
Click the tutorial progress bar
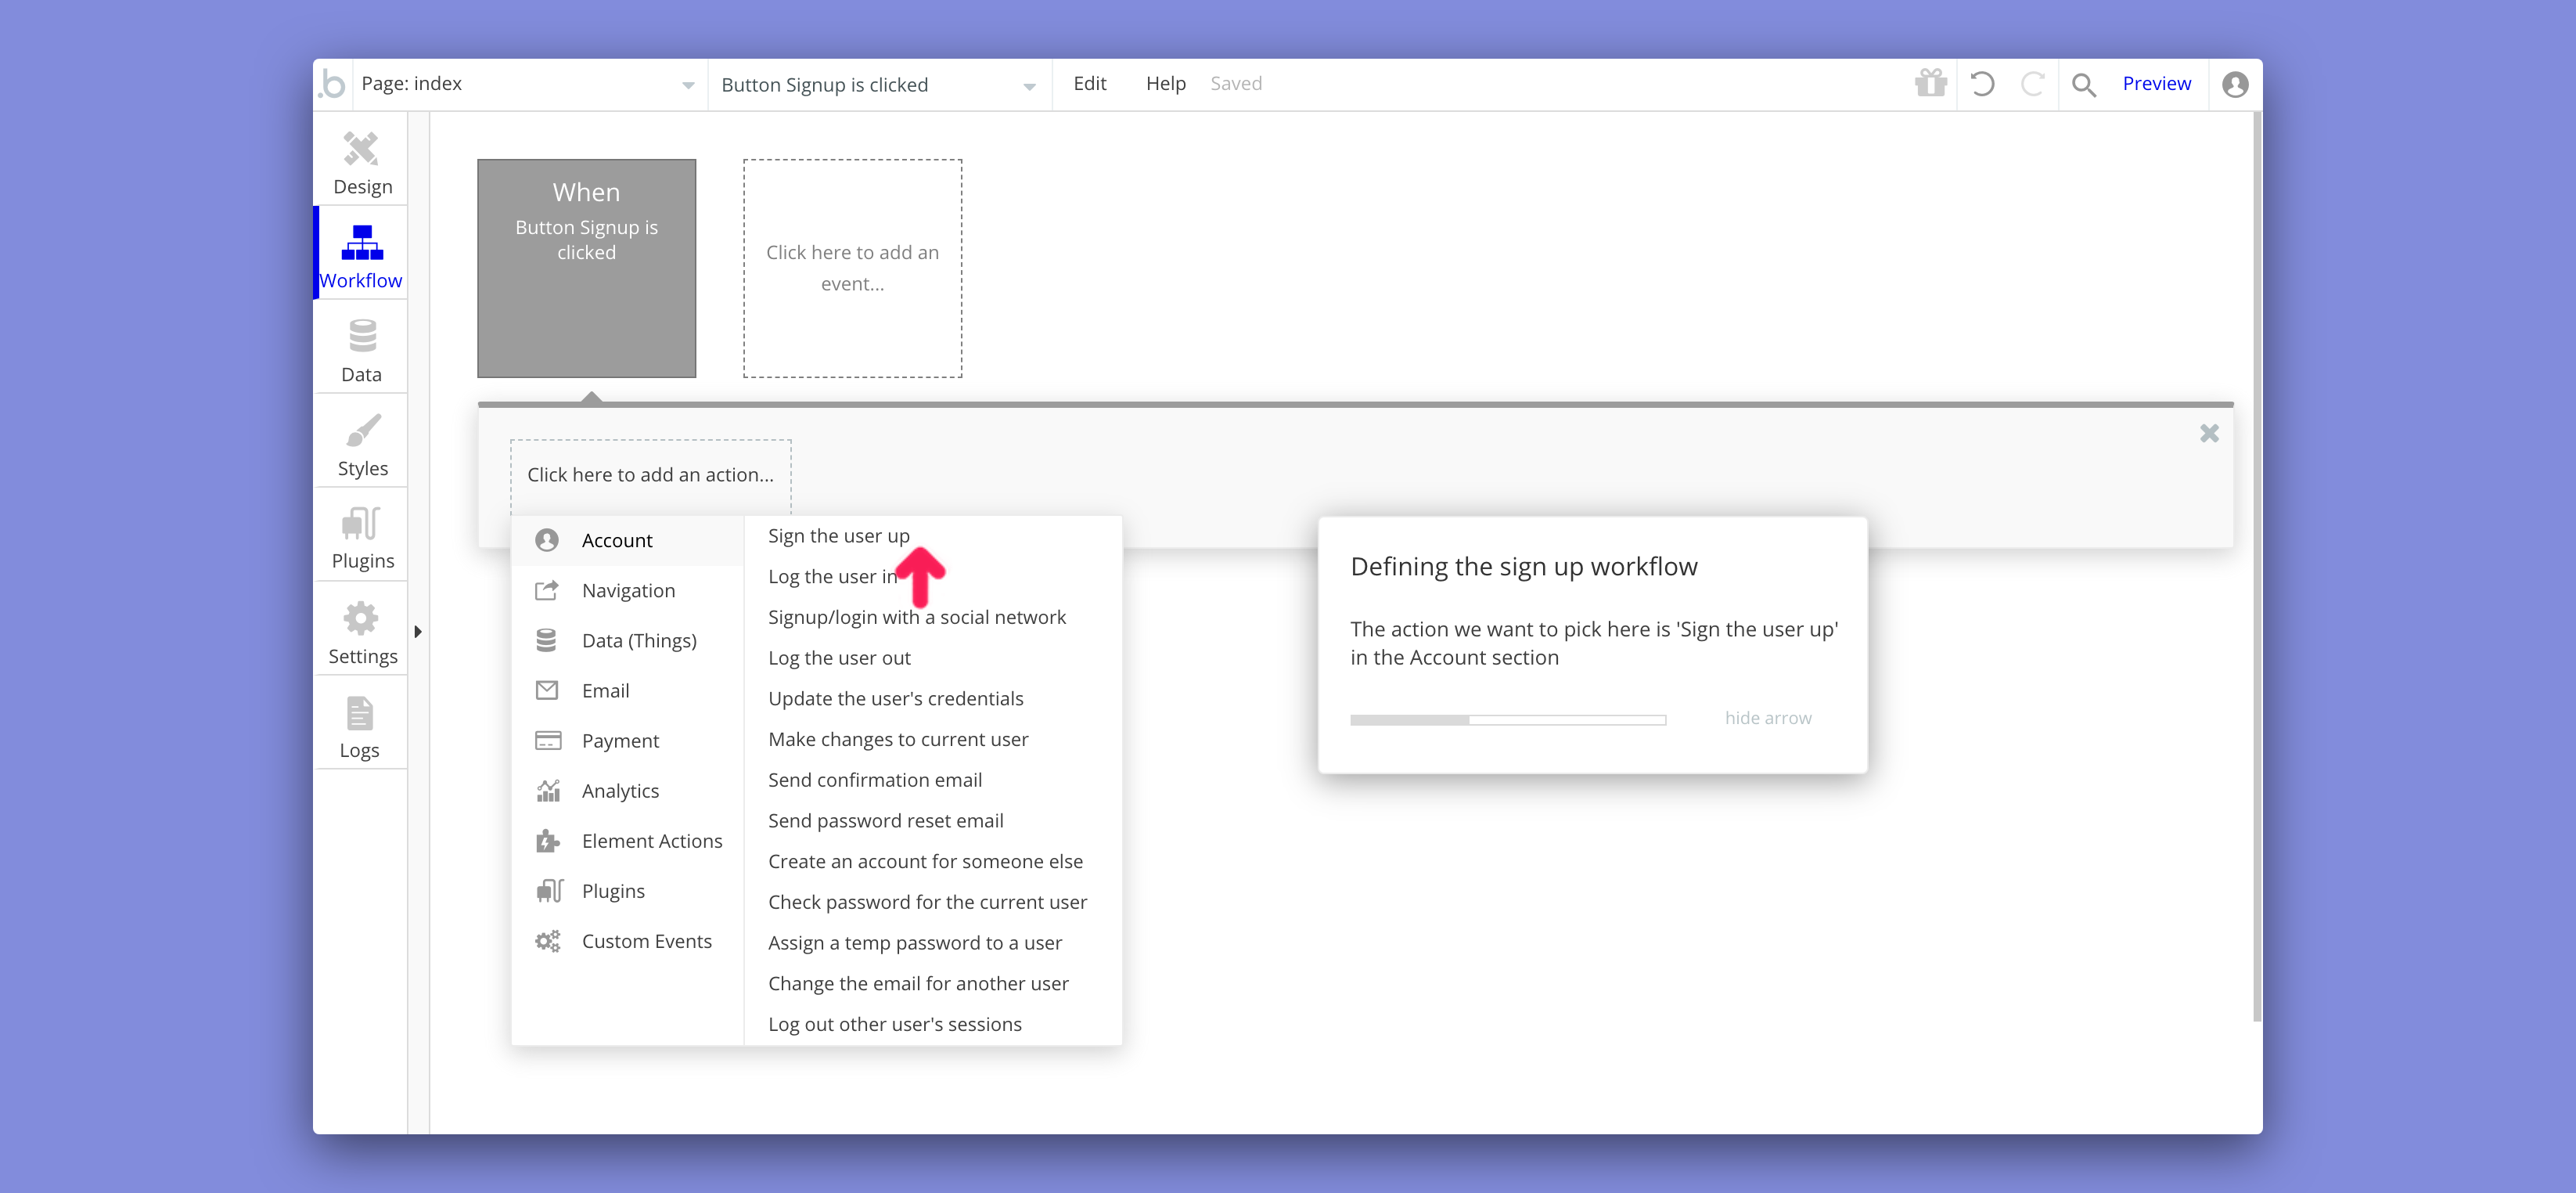[x=1507, y=720]
